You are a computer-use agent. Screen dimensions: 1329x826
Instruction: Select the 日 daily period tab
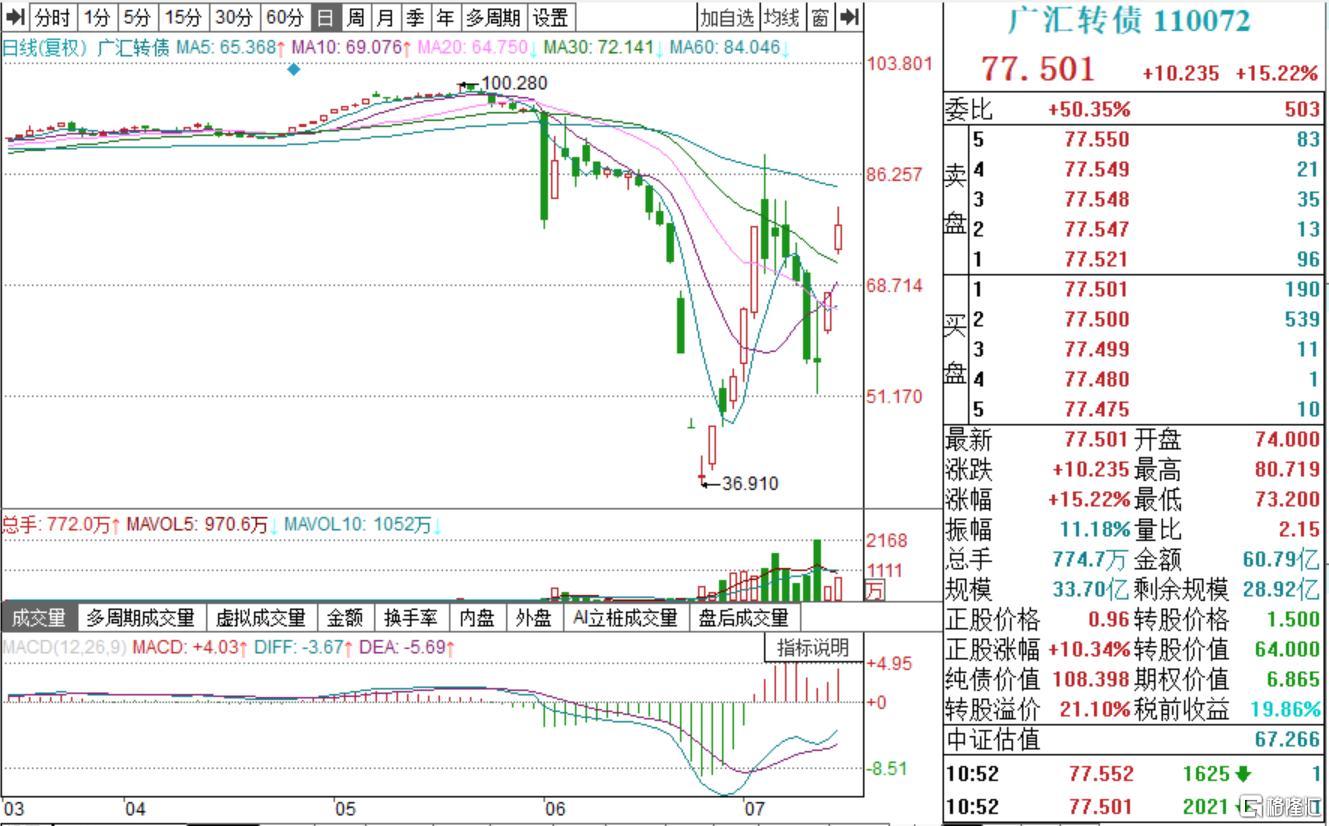click(x=325, y=17)
